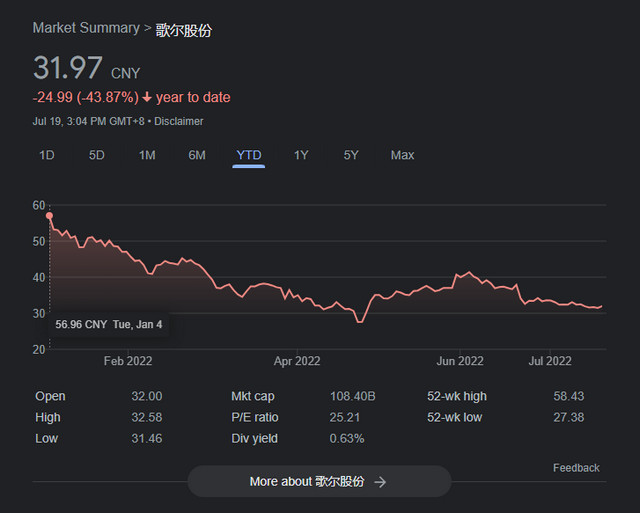
Task: View the 5Y price history
Action: tap(351, 155)
